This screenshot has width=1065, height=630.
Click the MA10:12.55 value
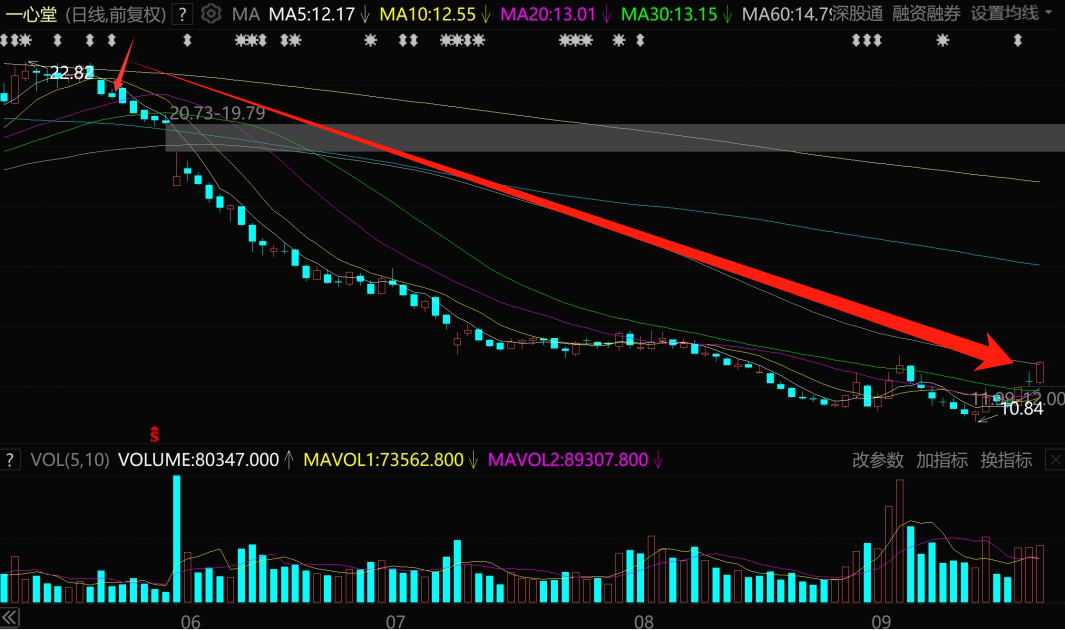[427, 14]
